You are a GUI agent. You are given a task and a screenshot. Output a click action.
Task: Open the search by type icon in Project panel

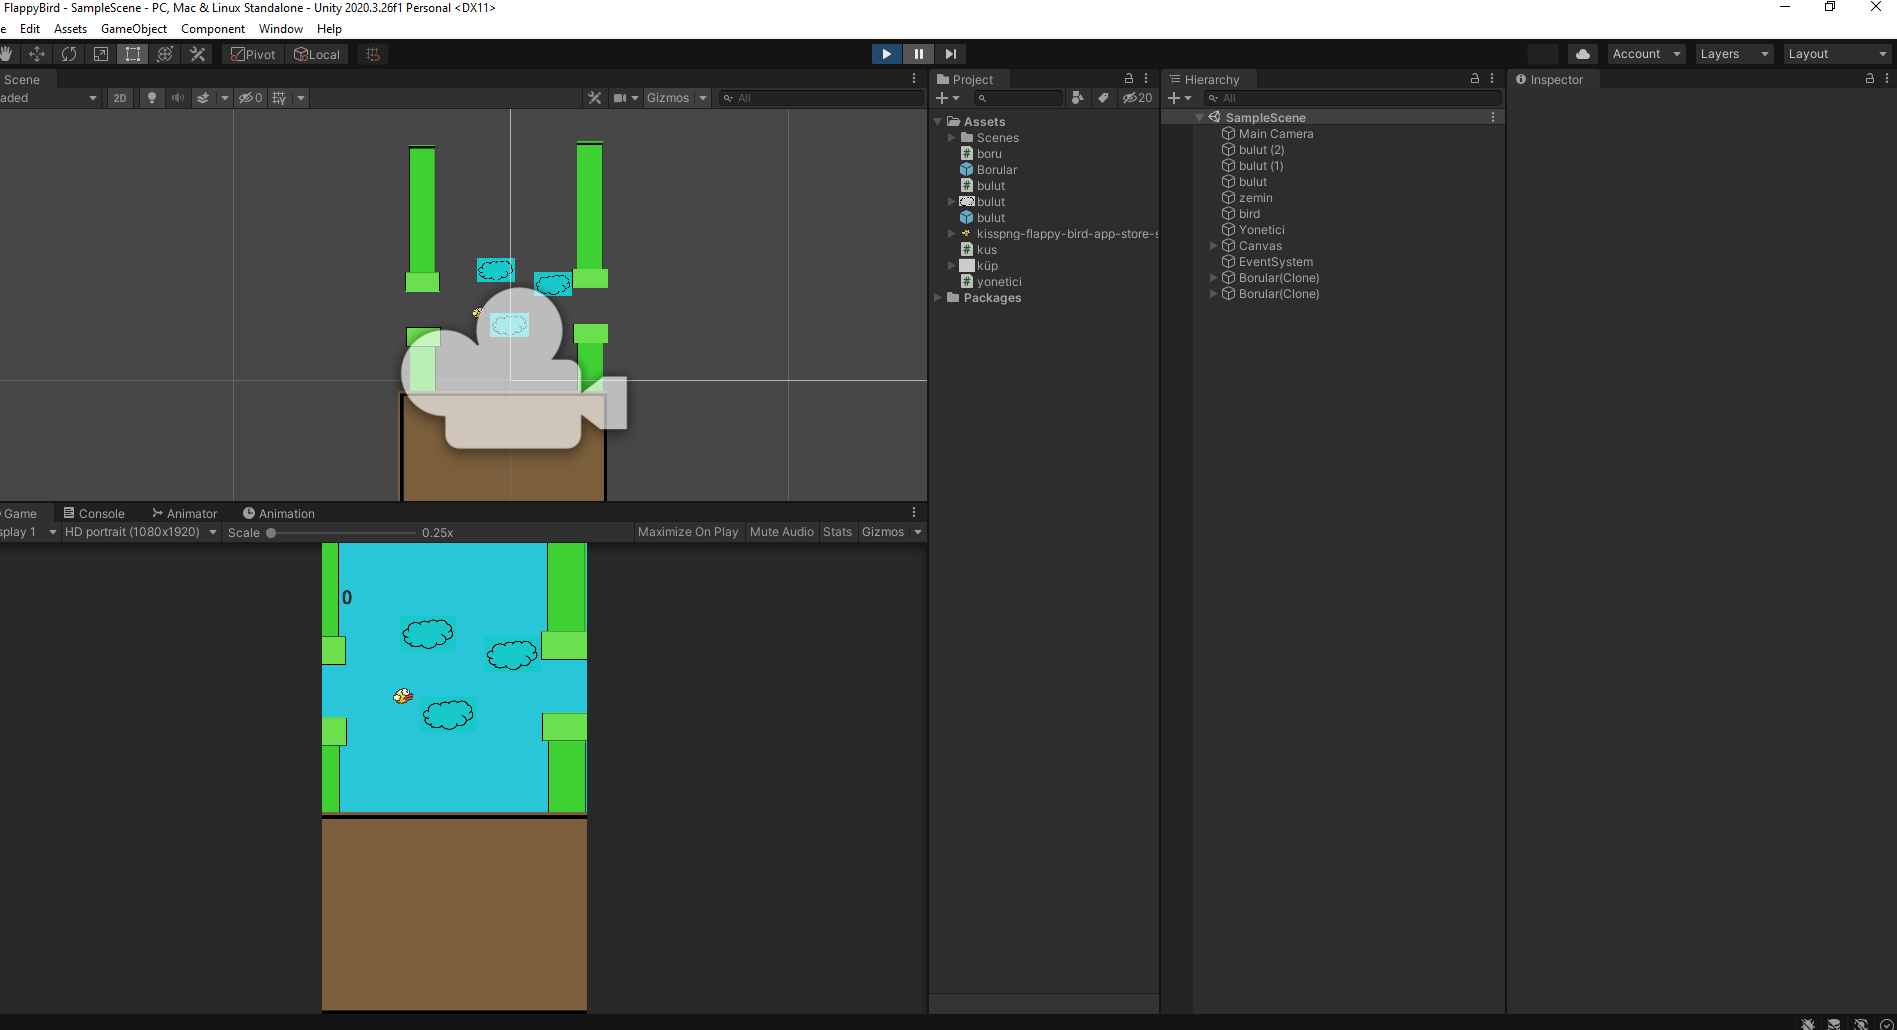click(x=1078, y=98)
